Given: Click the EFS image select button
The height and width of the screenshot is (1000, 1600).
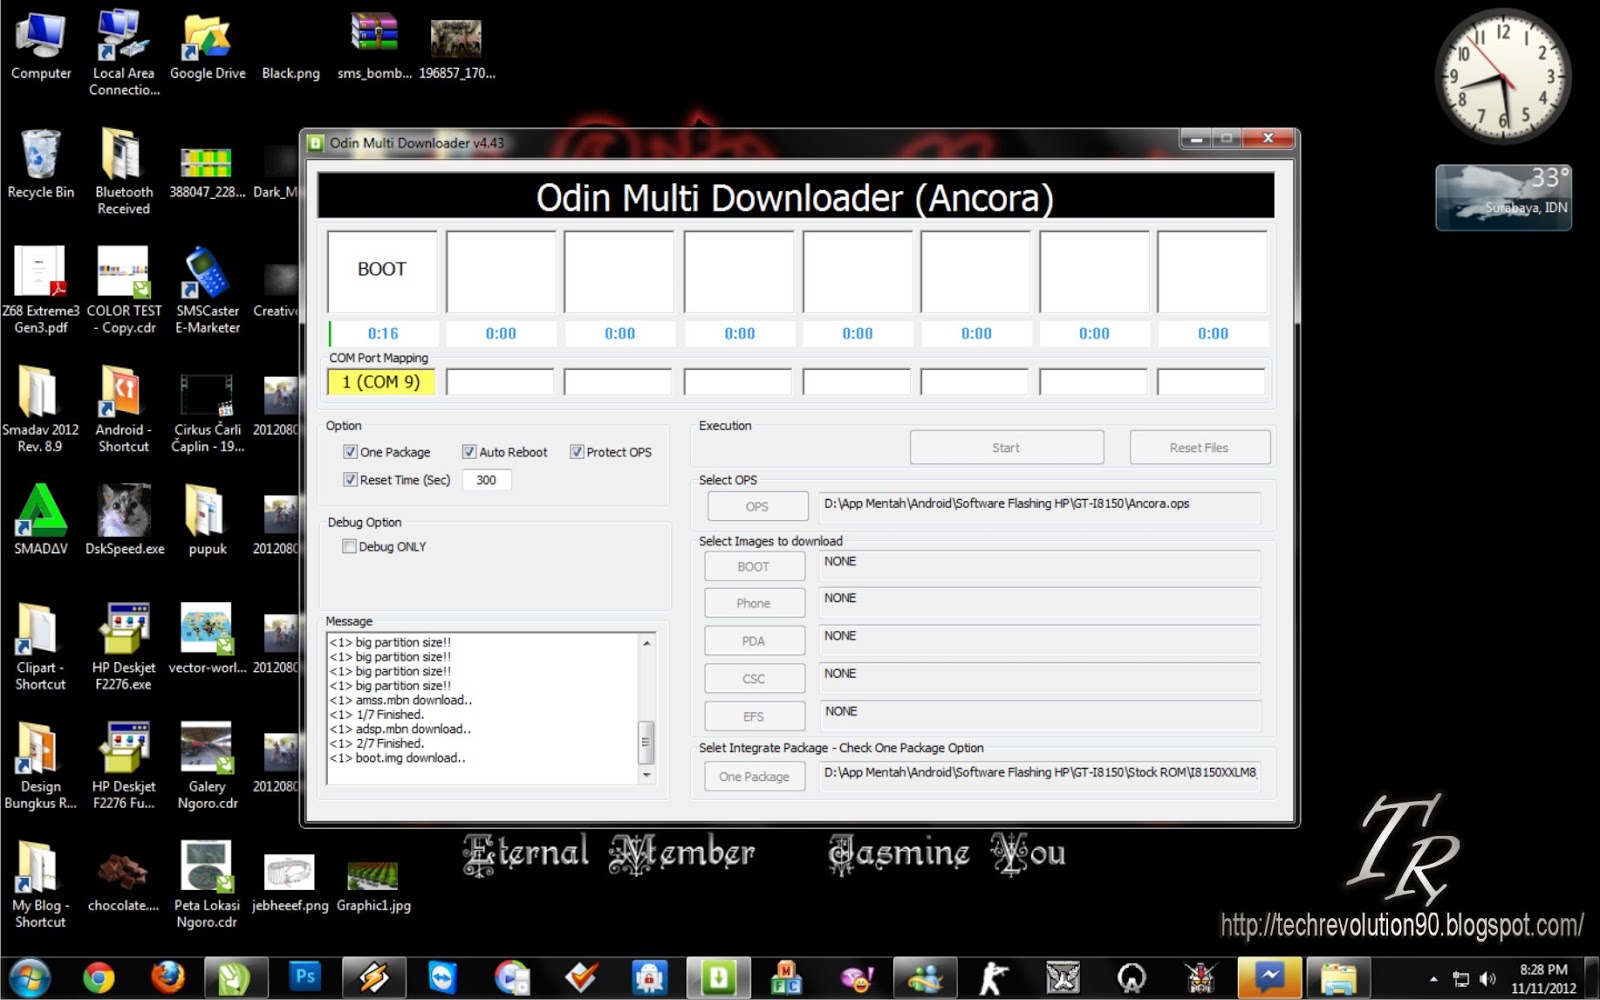Looking at the screenshot, I should coord(754,716).
